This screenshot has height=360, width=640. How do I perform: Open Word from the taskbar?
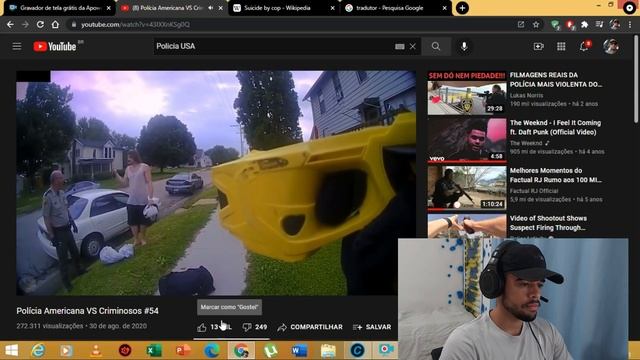coord(299,351)
